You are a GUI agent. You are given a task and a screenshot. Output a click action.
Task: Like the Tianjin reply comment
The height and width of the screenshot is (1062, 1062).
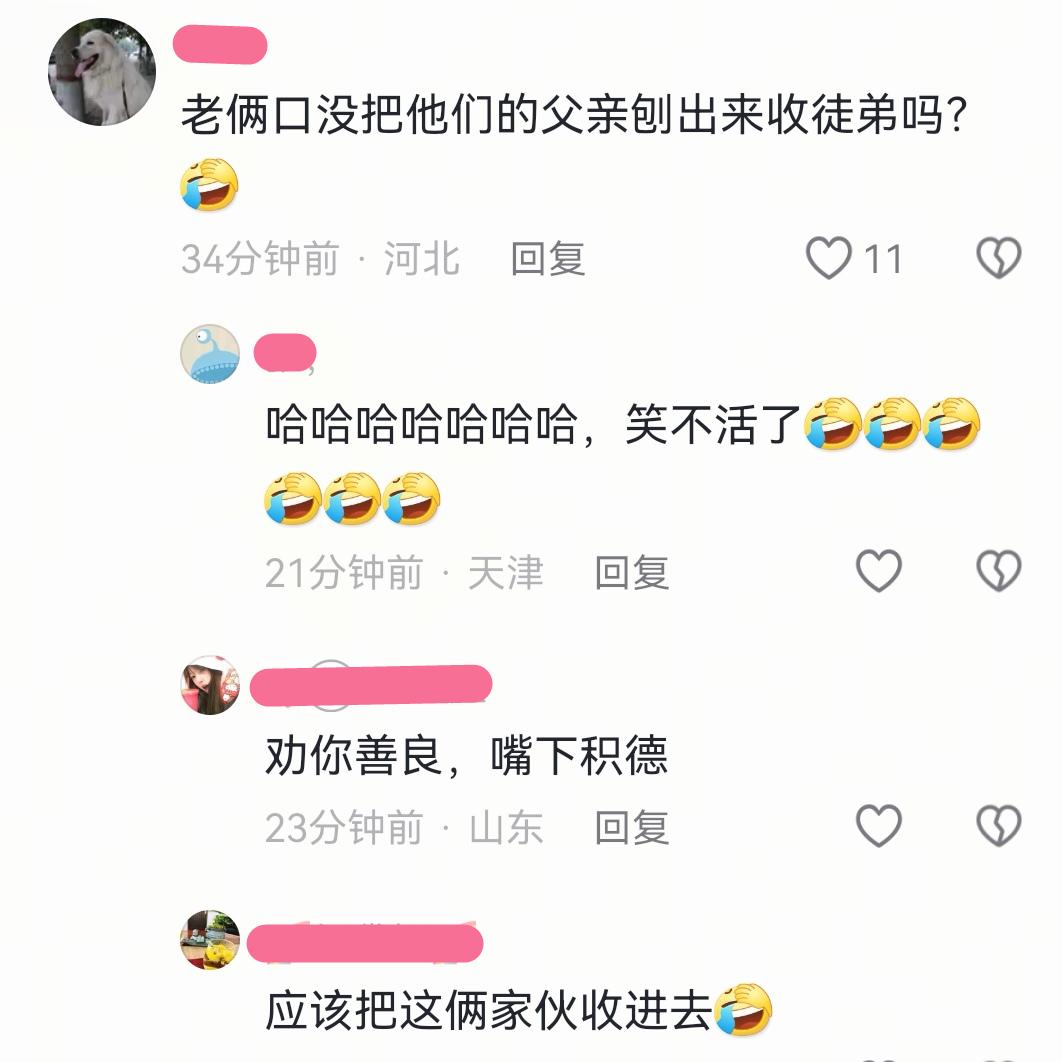(x=878, y=571)
